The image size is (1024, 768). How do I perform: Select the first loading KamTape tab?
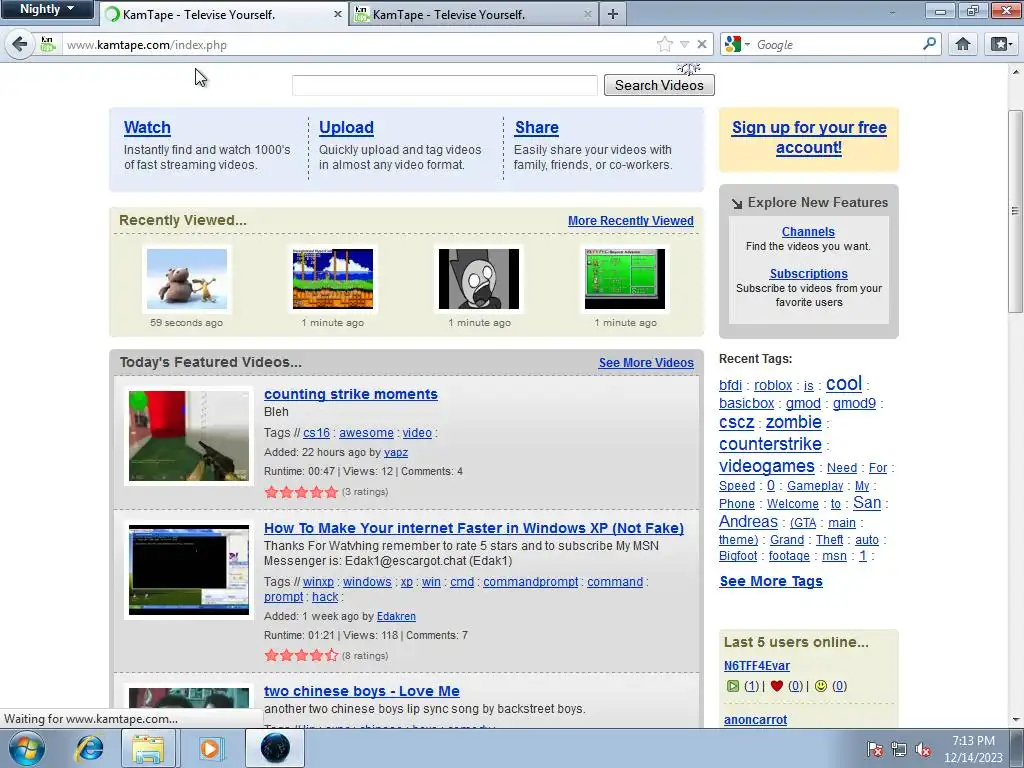click(x=224, y=14)
